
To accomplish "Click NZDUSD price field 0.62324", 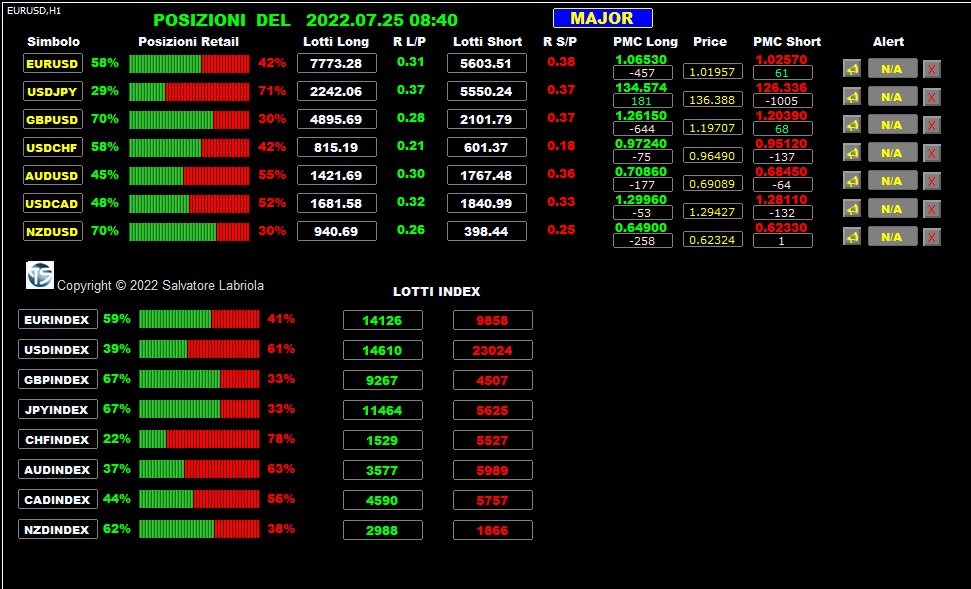I will click(713, 240).
